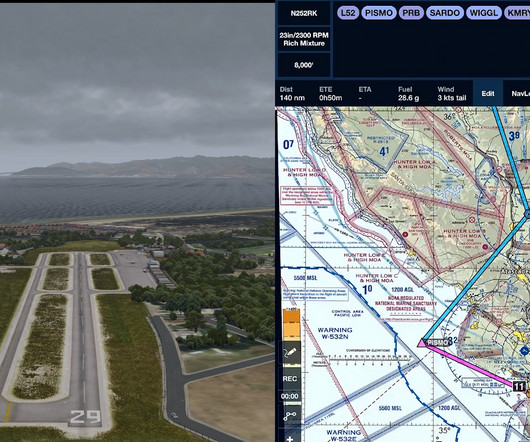Open the WIGGL waypoint bubble
Image resolution: width=530 pixels, height=442 pixels.
tap(484, 13)
